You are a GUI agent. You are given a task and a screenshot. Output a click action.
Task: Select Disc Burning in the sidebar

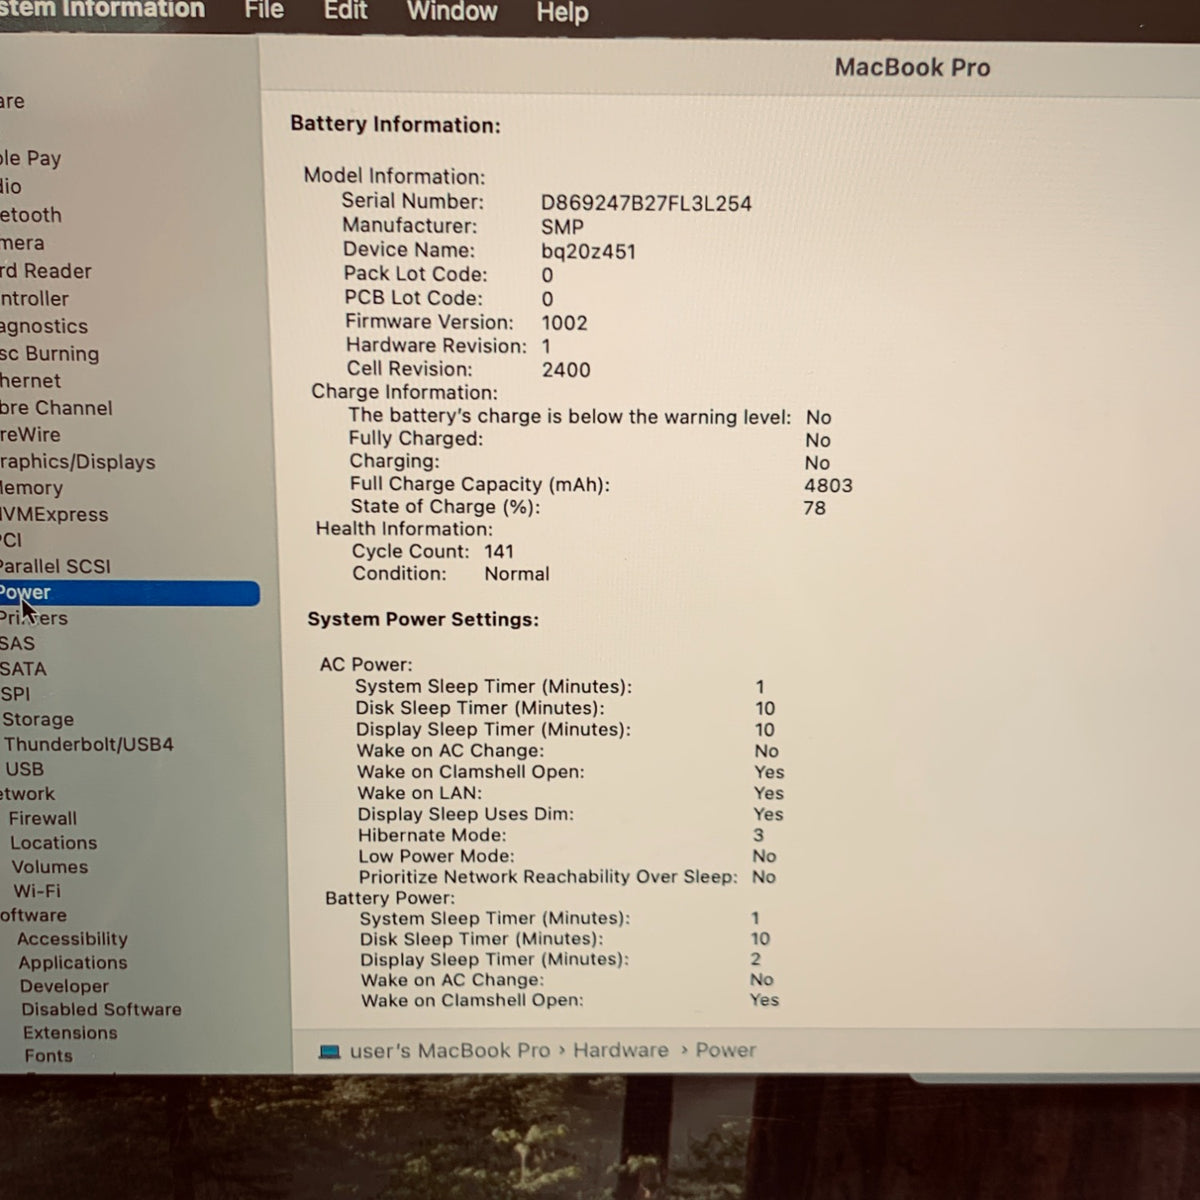[50, 354]
